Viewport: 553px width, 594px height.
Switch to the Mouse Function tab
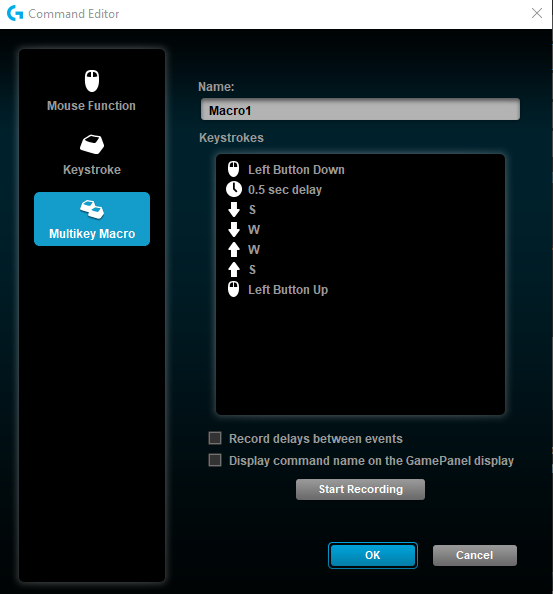[91, 106]
